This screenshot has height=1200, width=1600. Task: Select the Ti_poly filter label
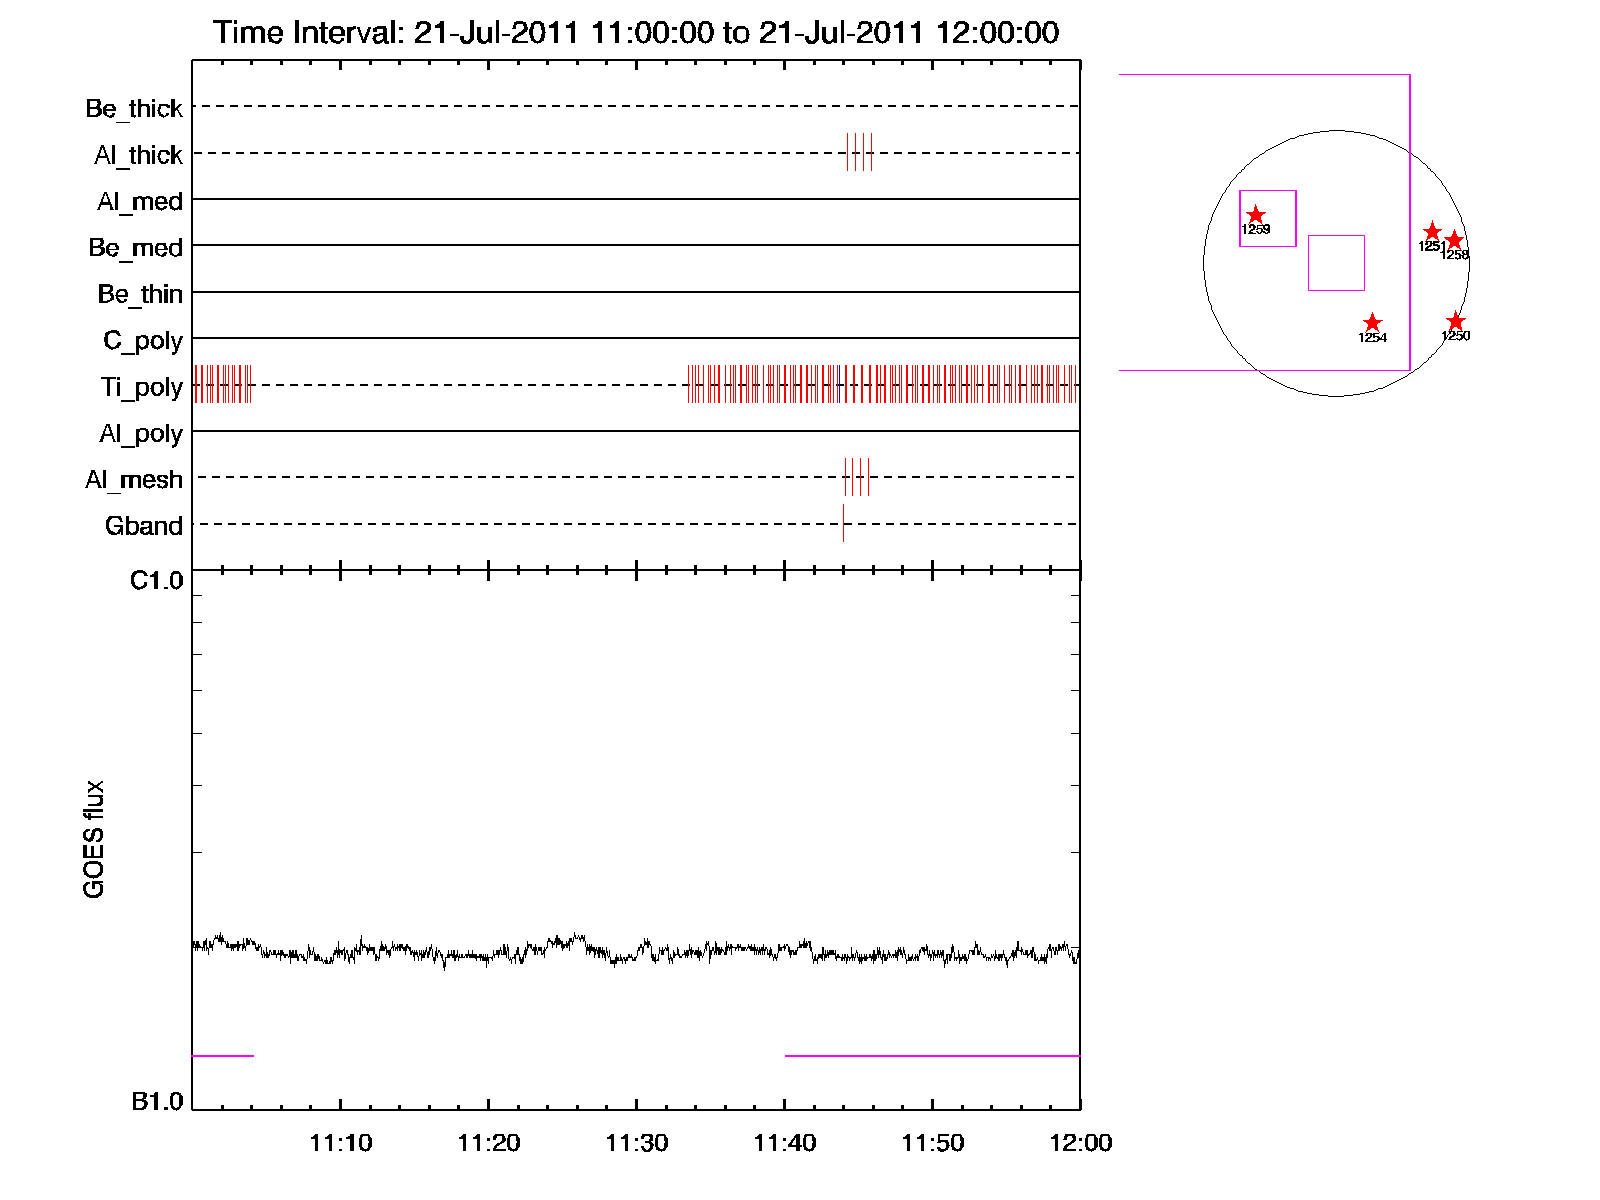[x=141, y=387]
